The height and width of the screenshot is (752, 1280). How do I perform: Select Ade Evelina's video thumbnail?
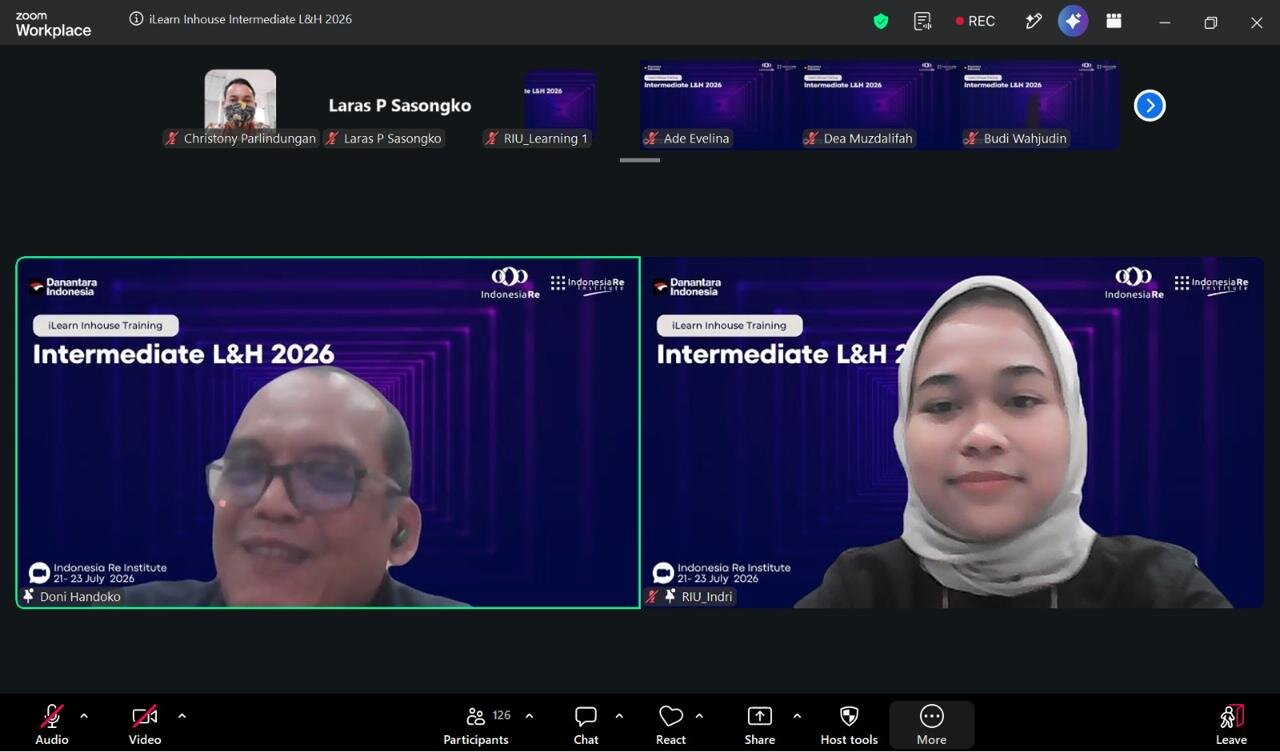719,105
